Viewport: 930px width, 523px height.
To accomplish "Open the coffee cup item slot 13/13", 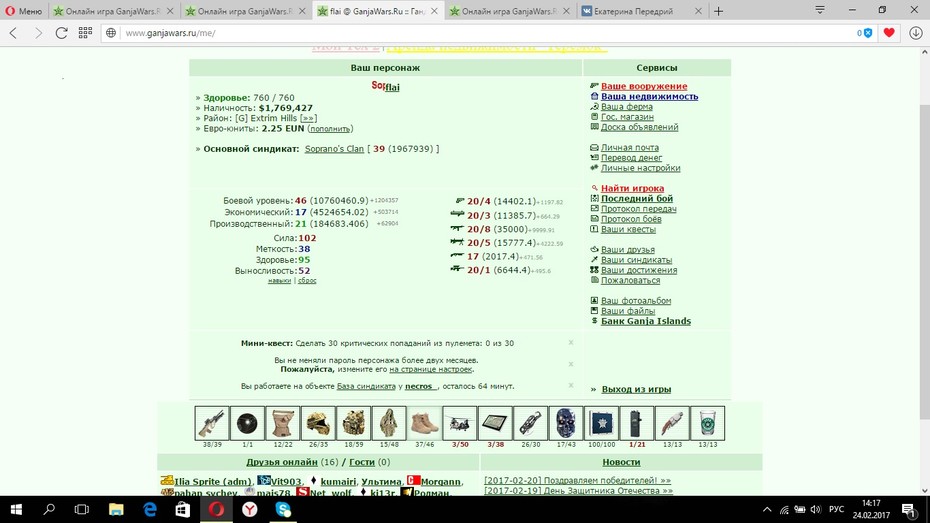I will pos(708,423).
